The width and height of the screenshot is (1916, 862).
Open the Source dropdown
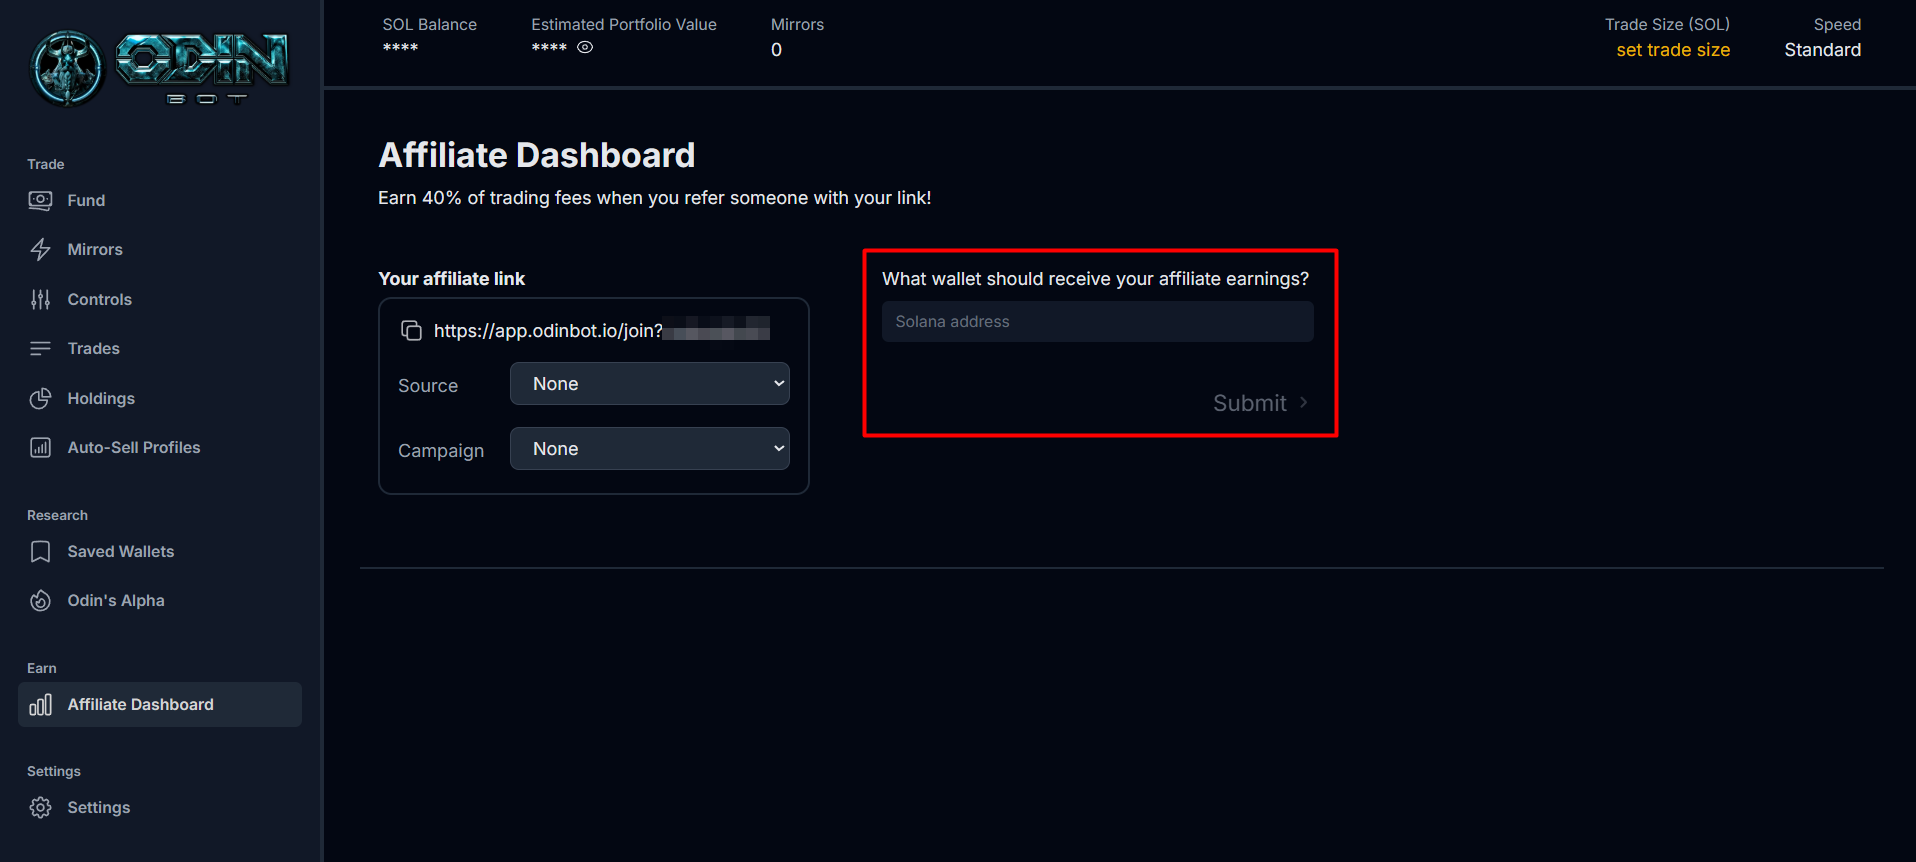pyautogui.click(x=649, y=384)
